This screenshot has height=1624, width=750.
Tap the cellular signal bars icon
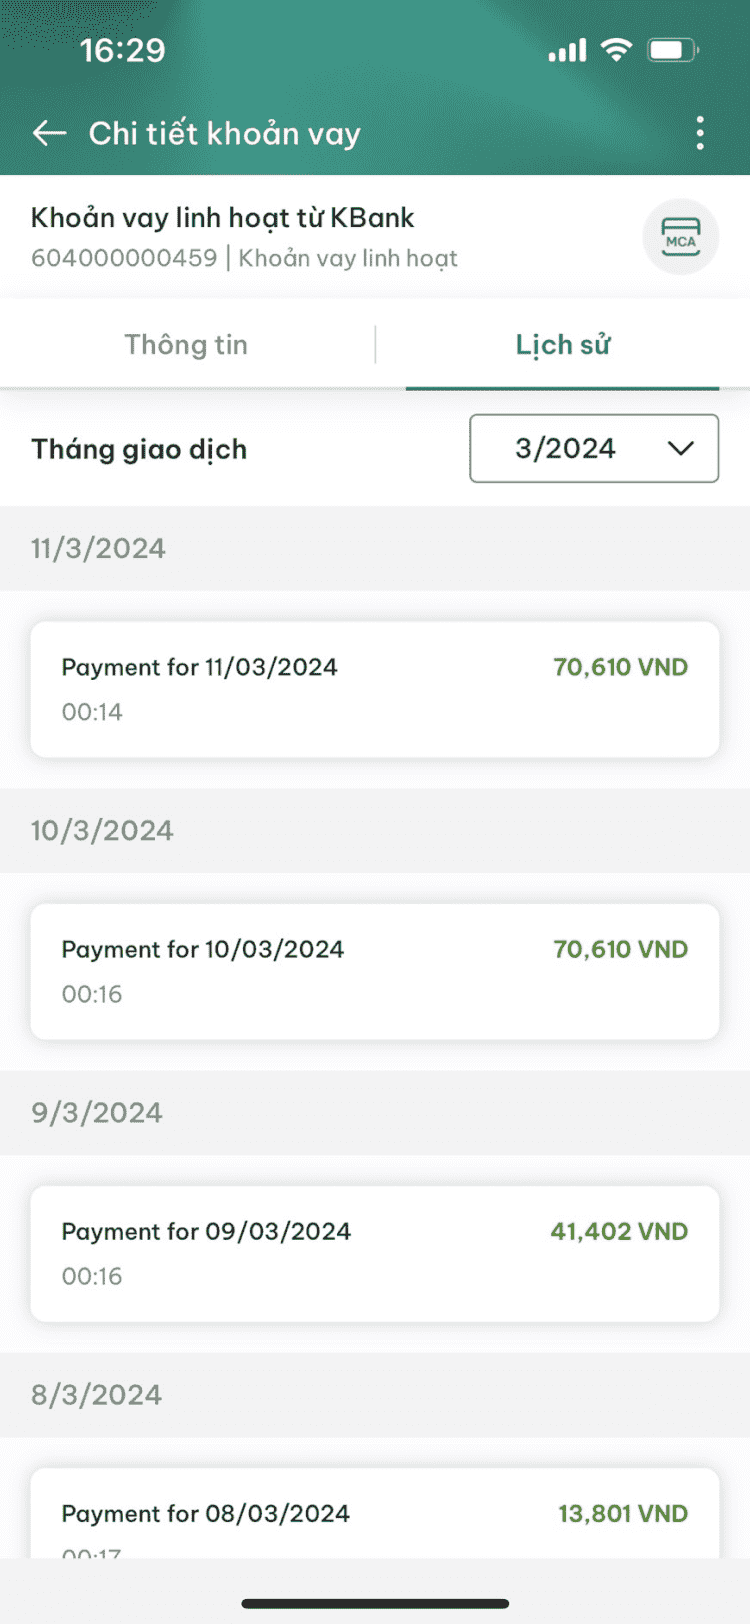[567, 50]
